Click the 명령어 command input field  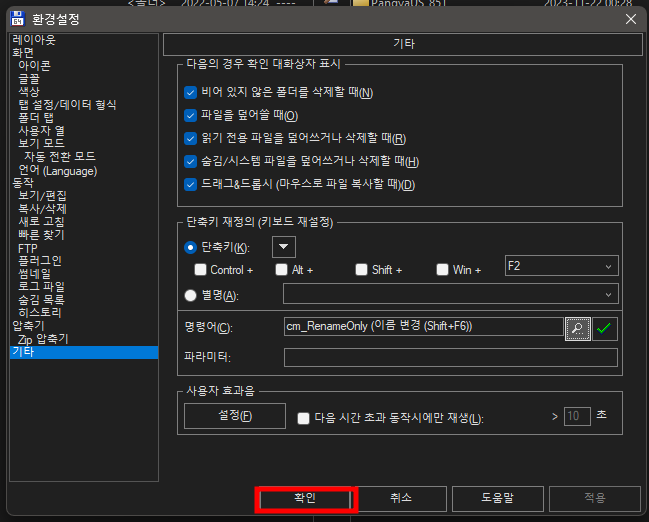tap(424, 327)
